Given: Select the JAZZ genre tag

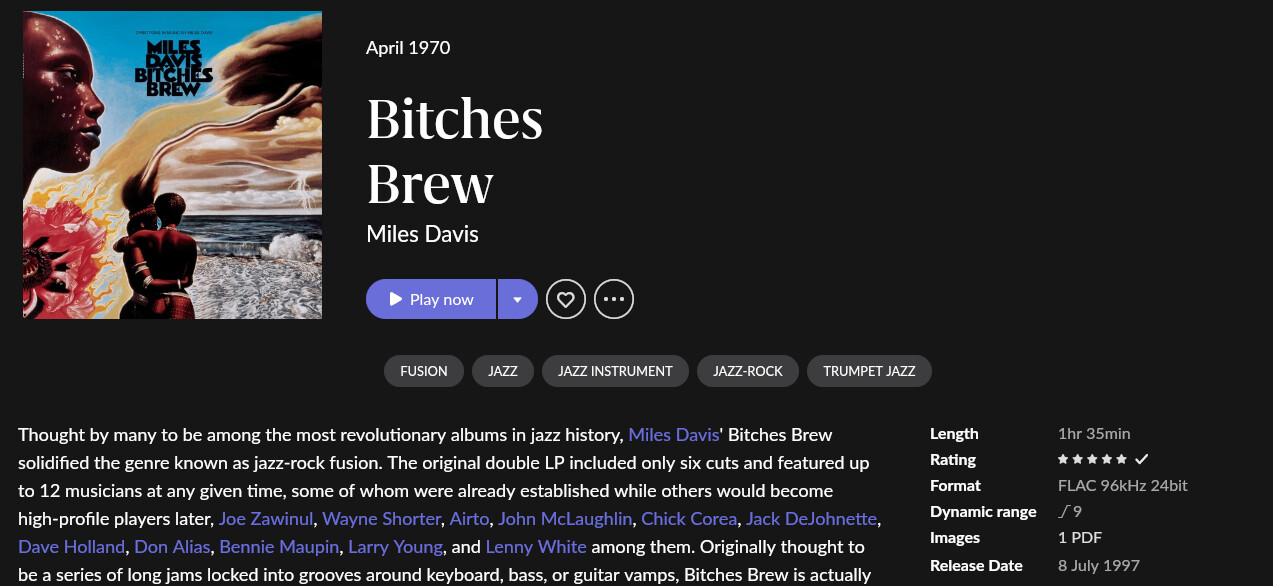Looking at the screenshot, I should click(x=502, y=370).
